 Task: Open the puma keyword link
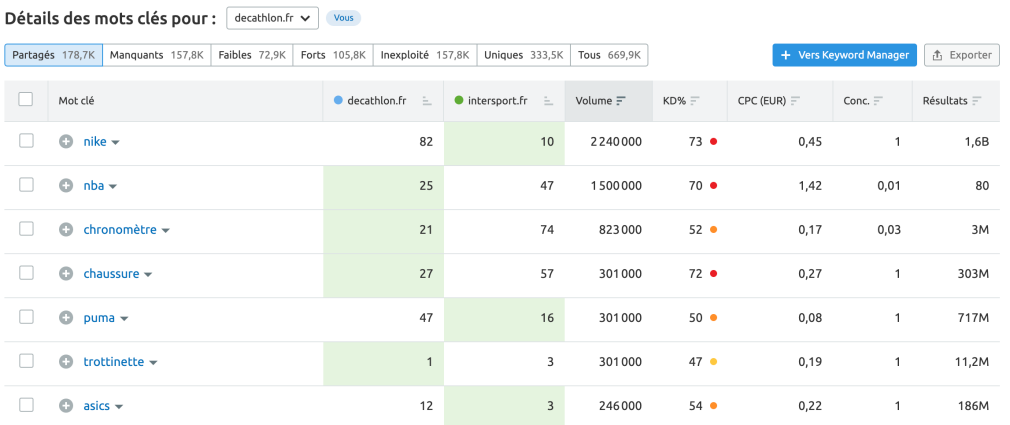pos(99,318)
